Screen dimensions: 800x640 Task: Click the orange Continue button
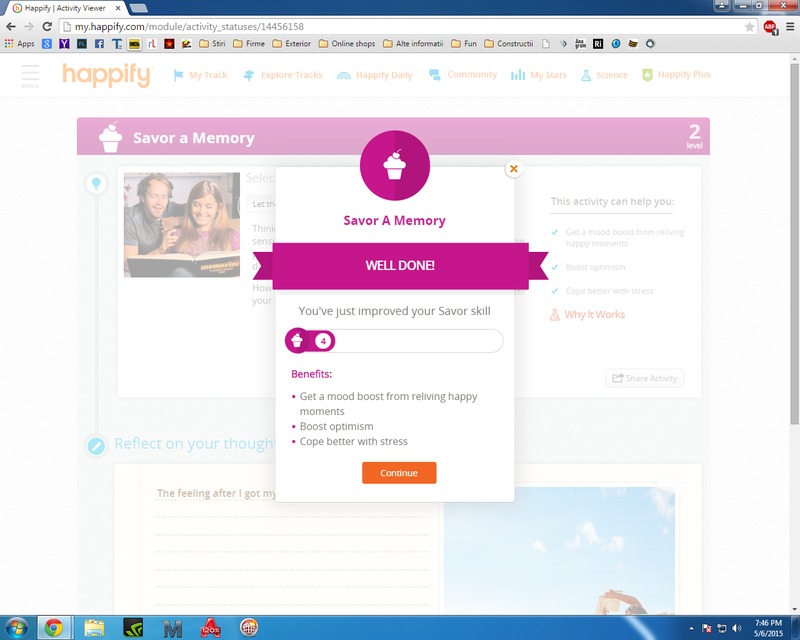tap(399, 473)
